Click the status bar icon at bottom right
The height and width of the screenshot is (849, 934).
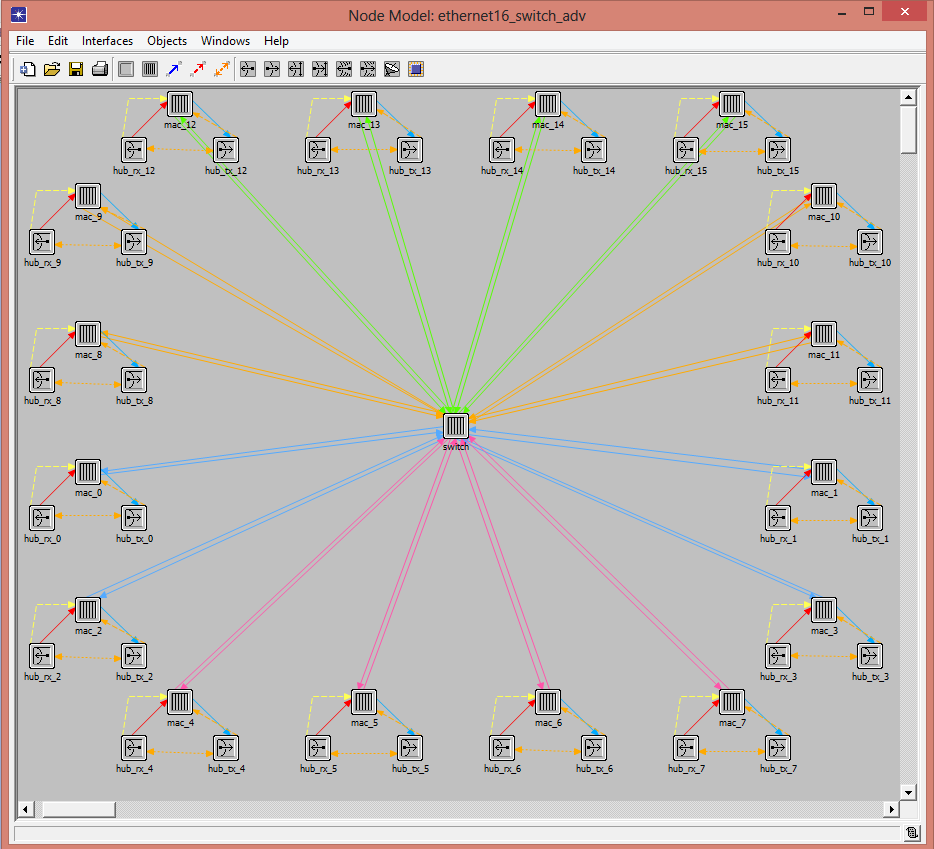(x=912, y=832)
